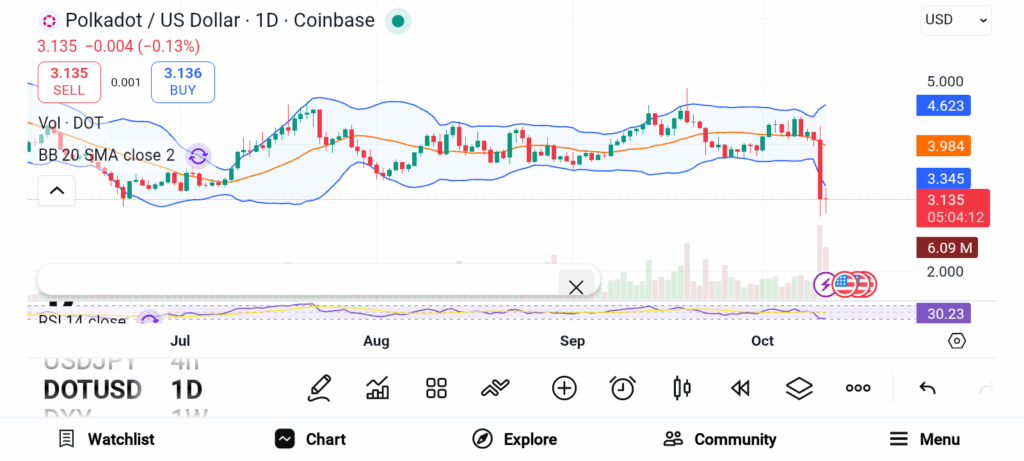Open the four-squares layout grid icon

tap(436, 388)
